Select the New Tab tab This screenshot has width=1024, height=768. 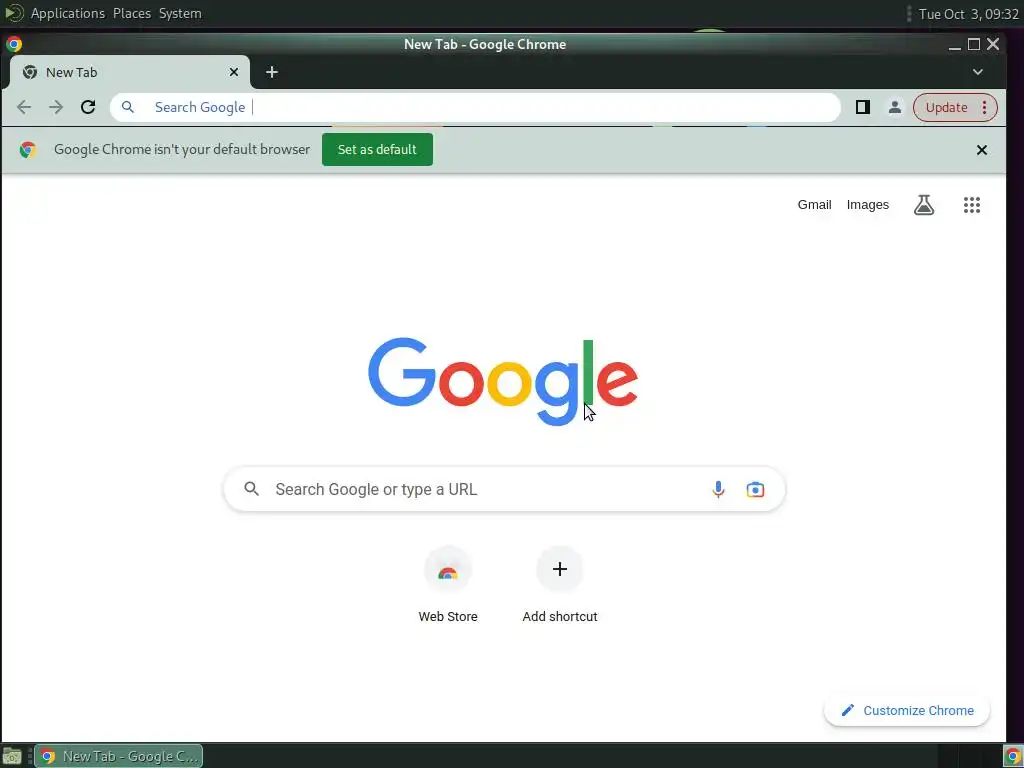[129, 72]
